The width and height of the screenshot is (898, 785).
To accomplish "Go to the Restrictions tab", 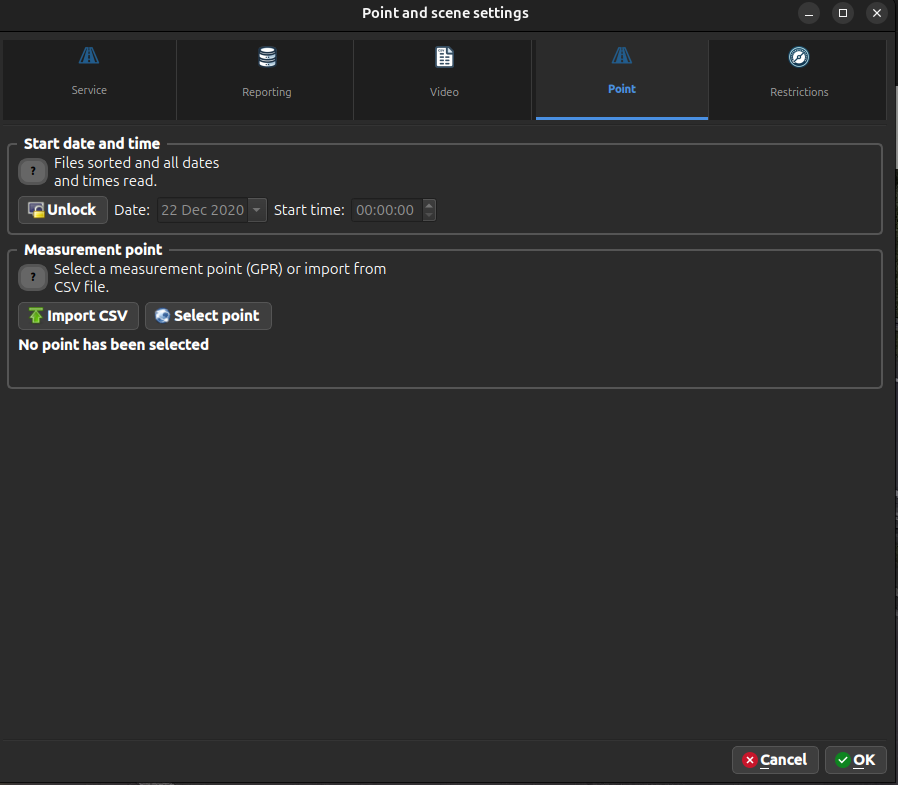I will pos(798,80).
